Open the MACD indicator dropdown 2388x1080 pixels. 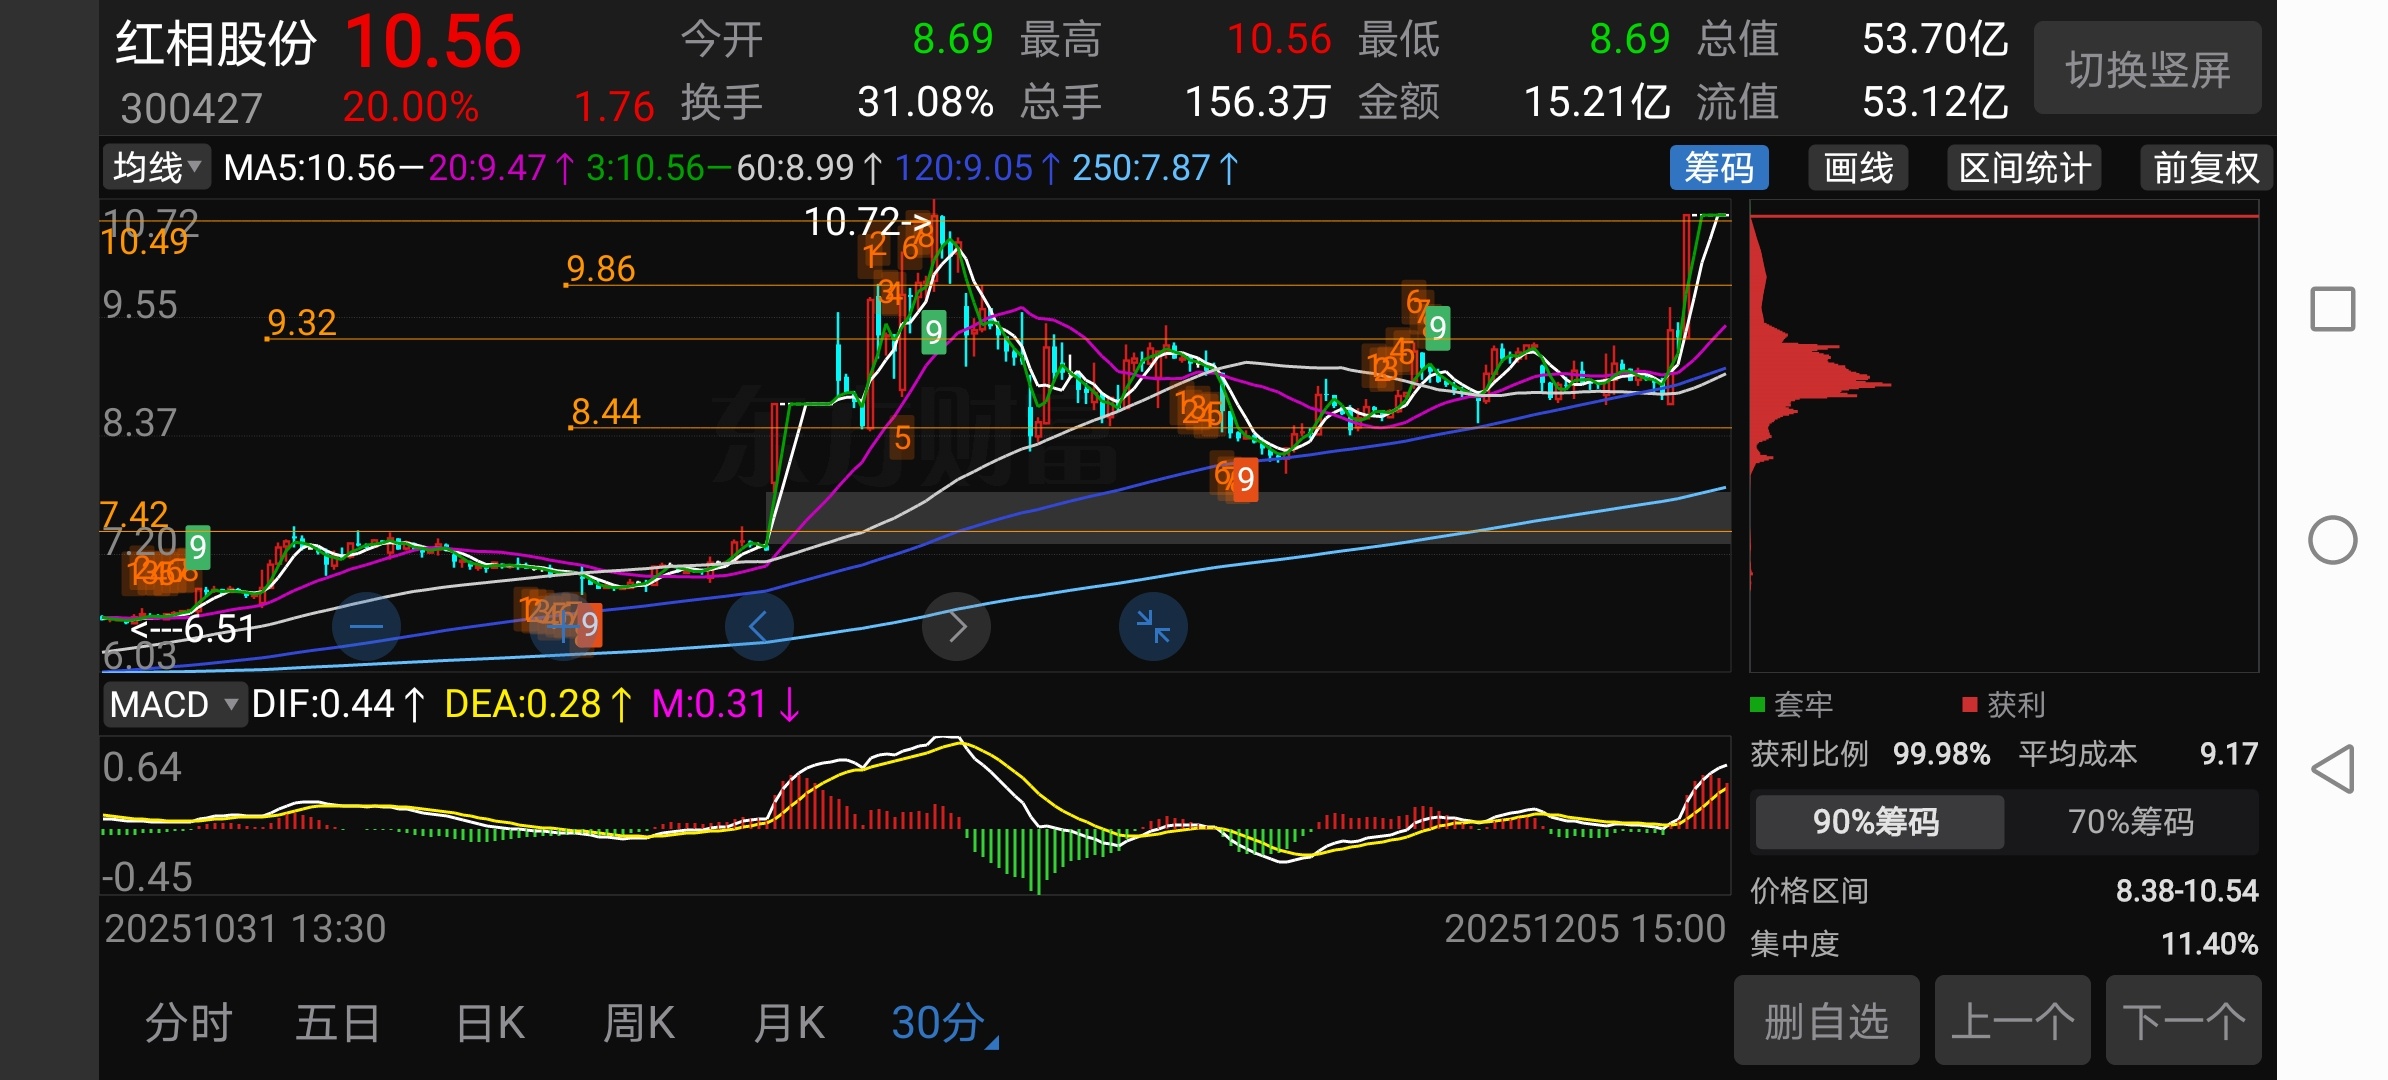[x=174, y=705]
